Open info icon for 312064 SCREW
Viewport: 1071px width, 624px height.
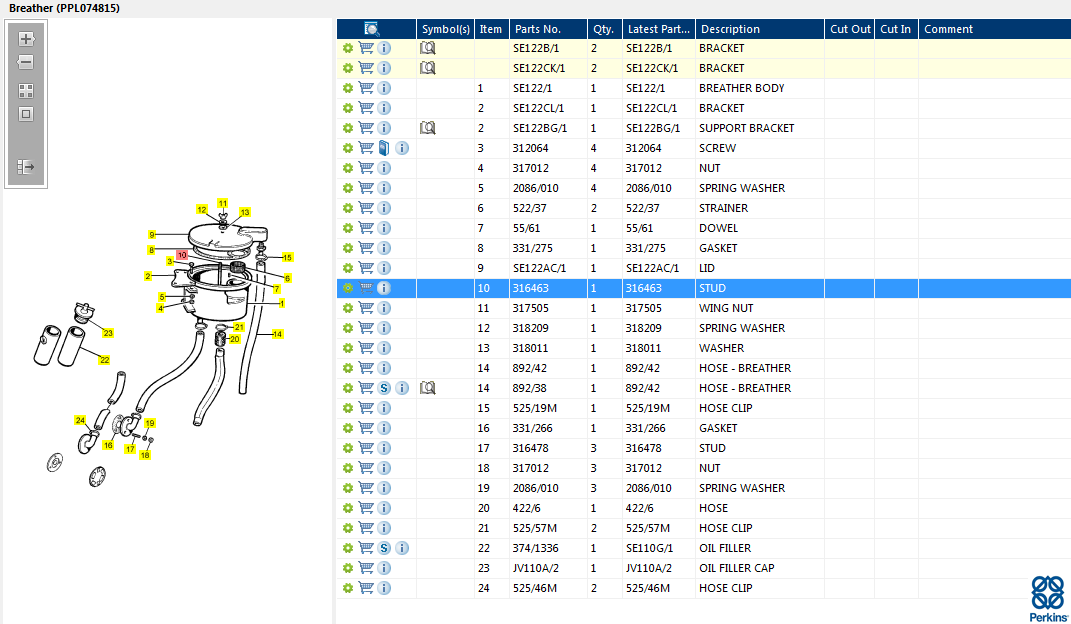click(x=402, y=148)
